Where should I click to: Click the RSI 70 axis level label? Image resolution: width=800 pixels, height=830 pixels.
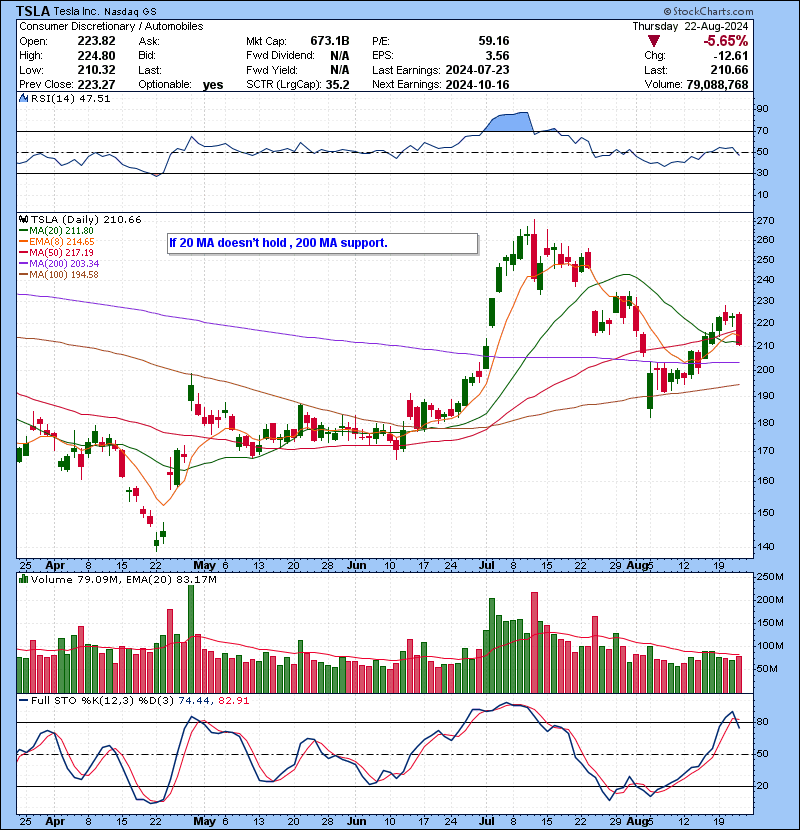click(x=762, y=131)
